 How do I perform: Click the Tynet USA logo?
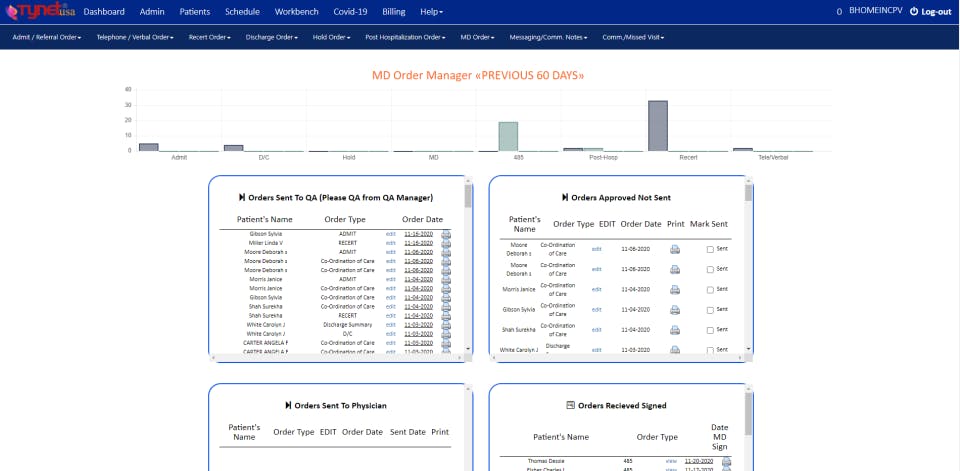tap(40, 11)
